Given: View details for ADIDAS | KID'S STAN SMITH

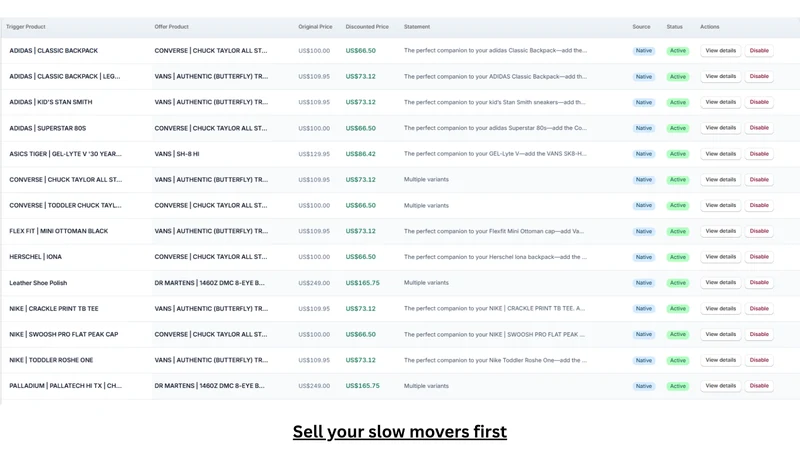Looking at the screenshot, I should pos(720,102).
